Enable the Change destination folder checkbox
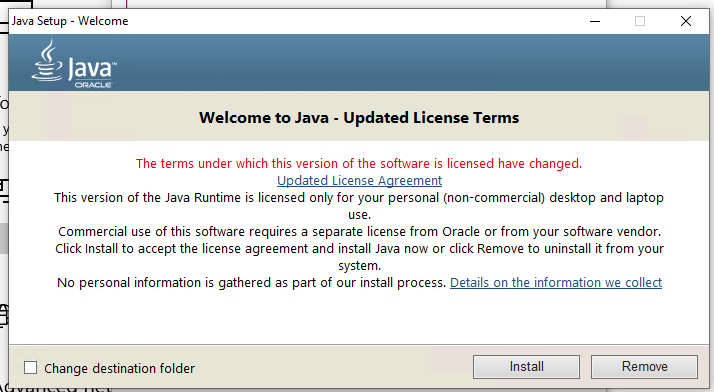The height and width of the screenshot is (392, 714). pos(31,367)
